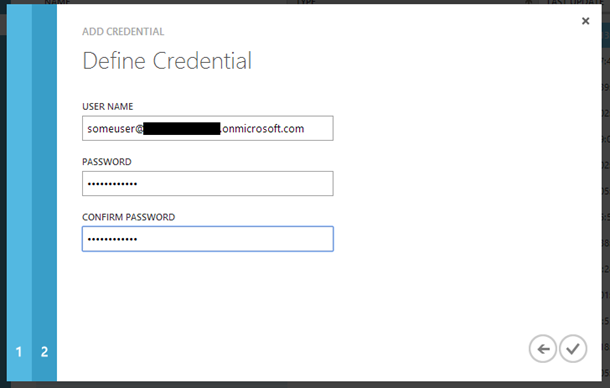Image resolution: width=610 pixels, height=388 pixels.
Task: Click the masked dots in Confirm Password
Action: [112, 239]
